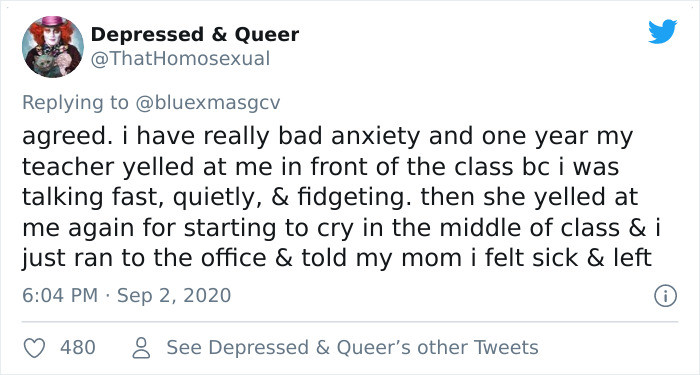
Task: Open the tweet info icon
Action: 665,296
